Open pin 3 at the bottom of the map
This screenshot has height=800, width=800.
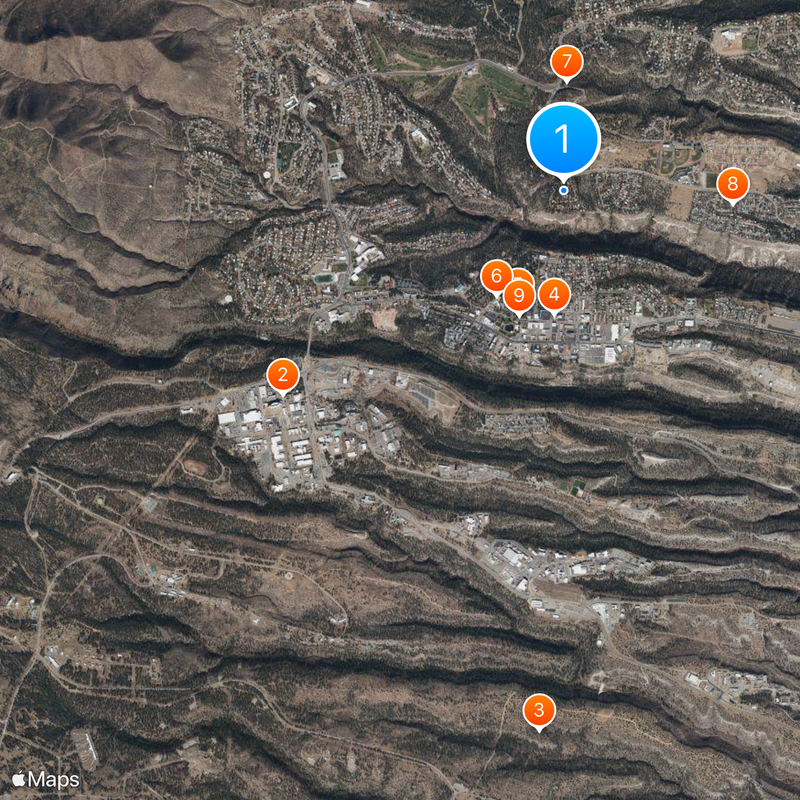pyautogui.click(x=539, y=710)
